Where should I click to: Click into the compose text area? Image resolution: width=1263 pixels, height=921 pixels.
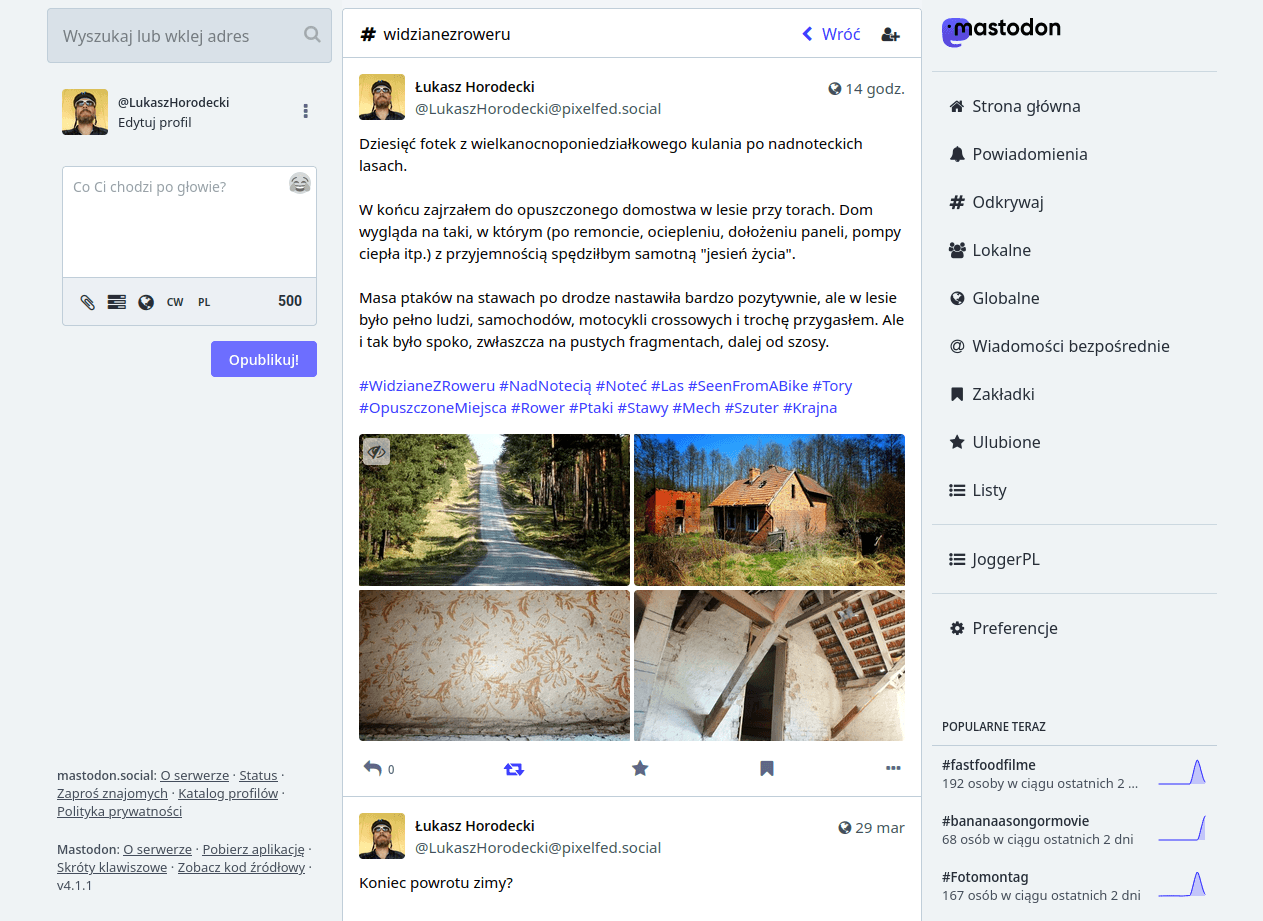(x=189, y=222)
